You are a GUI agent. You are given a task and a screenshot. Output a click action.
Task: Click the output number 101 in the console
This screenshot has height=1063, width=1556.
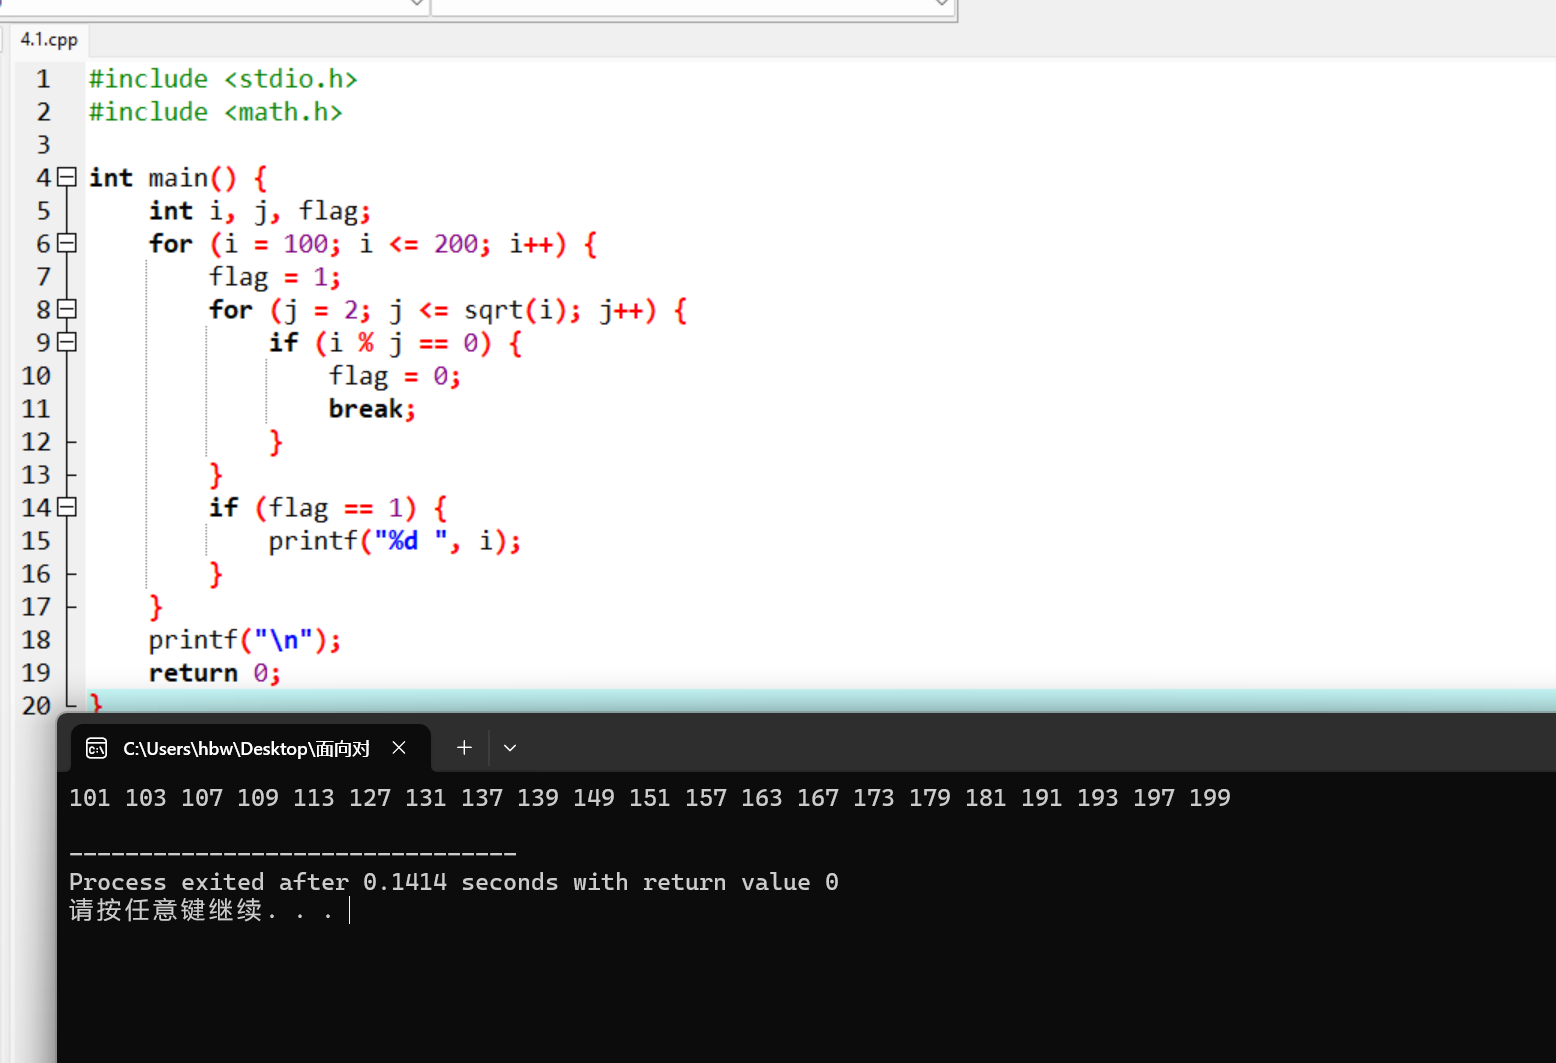click(x=90, y=798)
